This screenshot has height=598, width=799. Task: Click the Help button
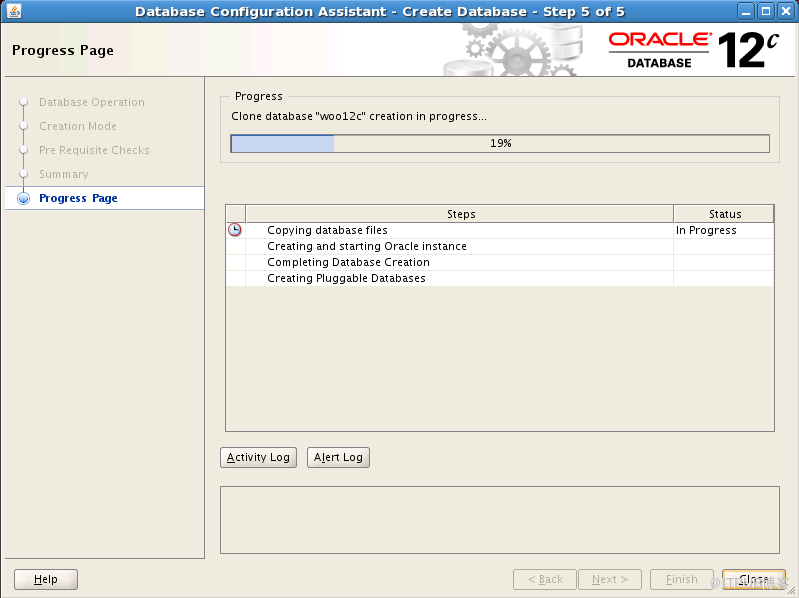(x=46, y=579)
